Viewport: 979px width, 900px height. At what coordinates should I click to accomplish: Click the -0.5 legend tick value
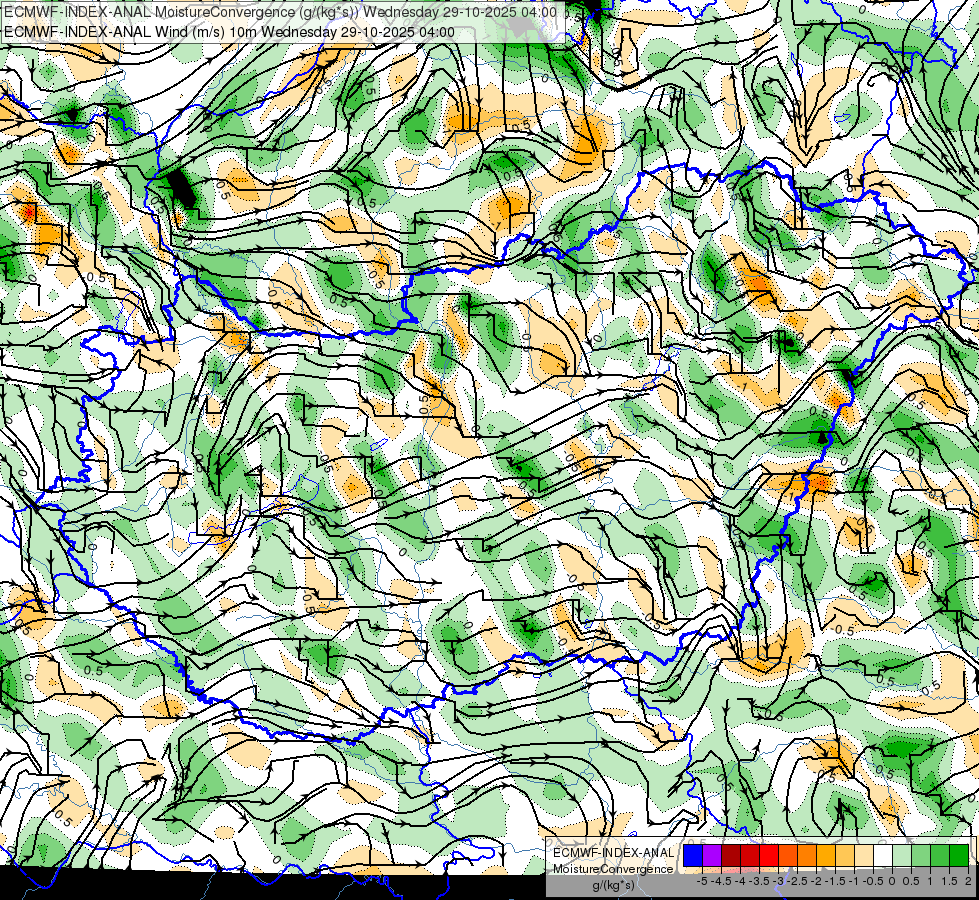tap(873, 881)
